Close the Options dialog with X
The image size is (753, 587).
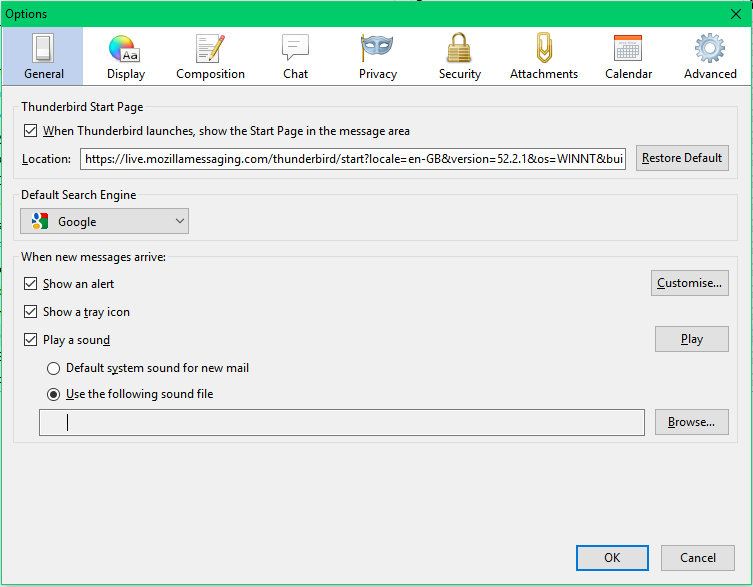coord(736,14)
